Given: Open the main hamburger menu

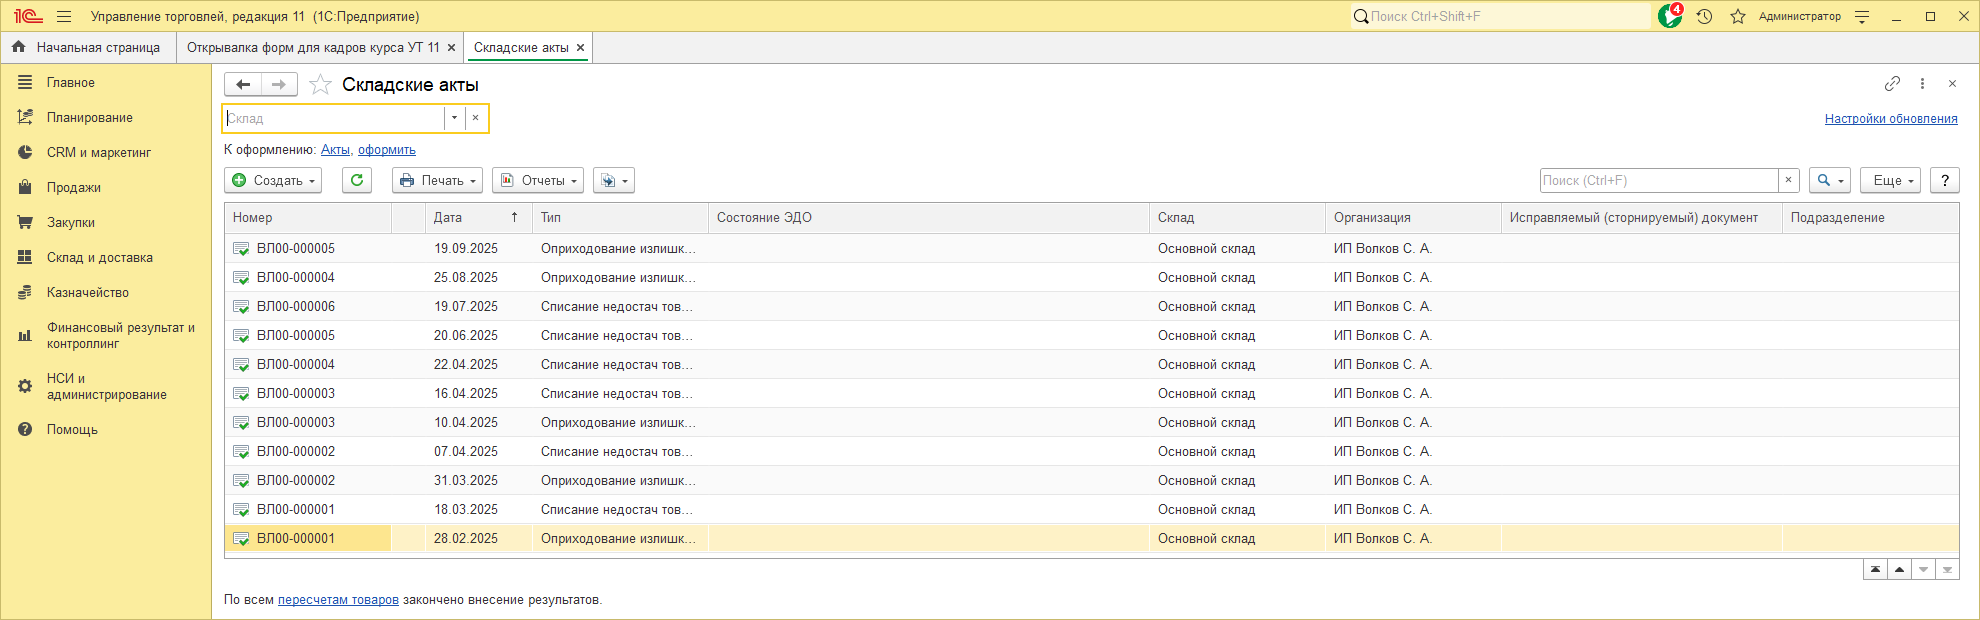Looking at the screenshot, I should tap(64, 16).
